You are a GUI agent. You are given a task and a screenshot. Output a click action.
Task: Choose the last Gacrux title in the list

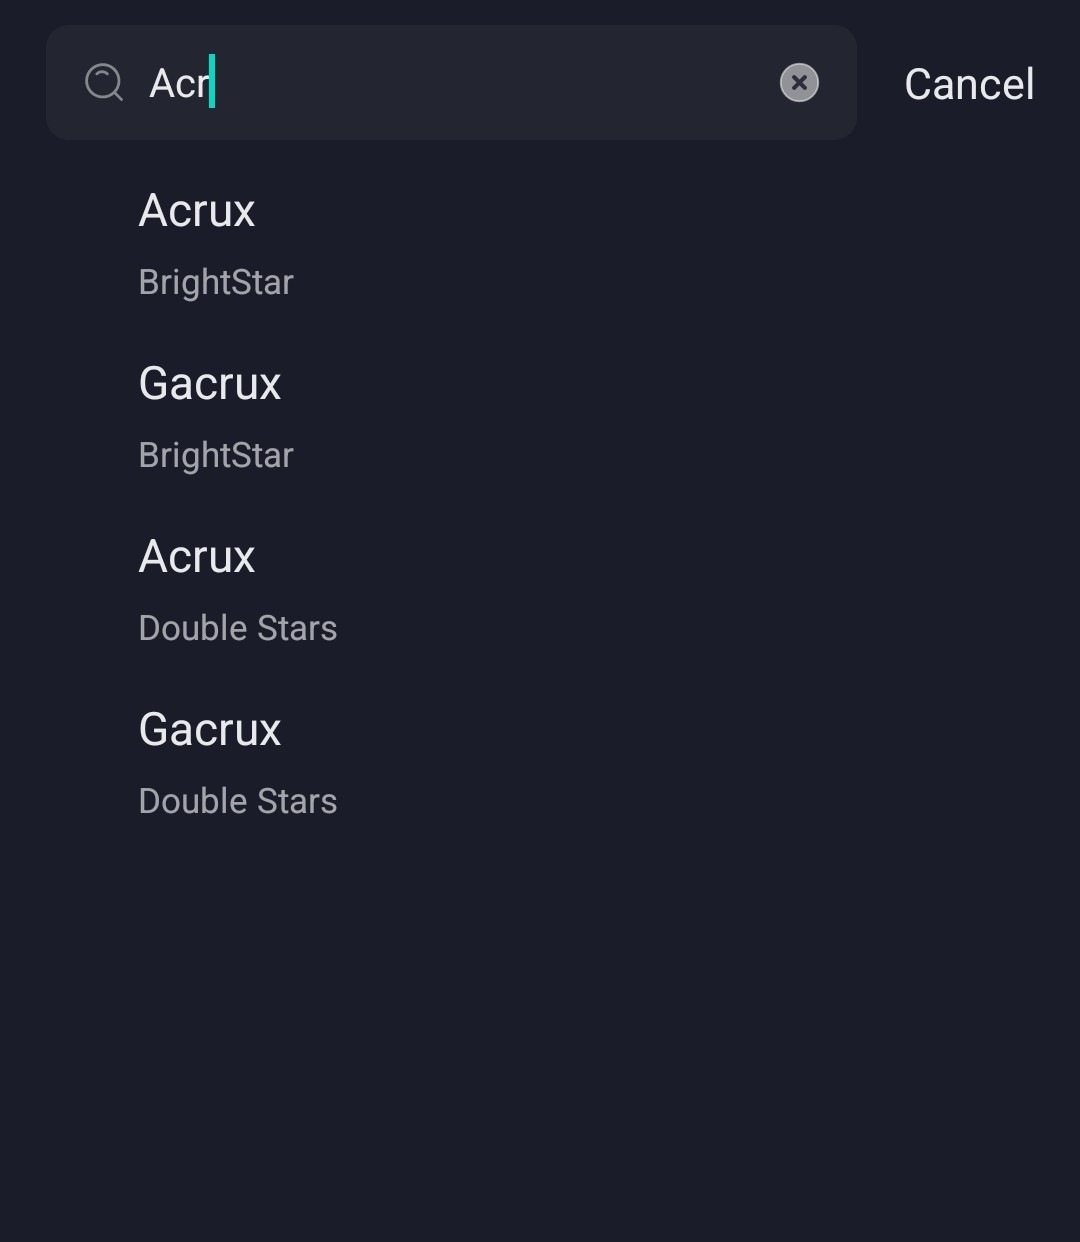210,730
